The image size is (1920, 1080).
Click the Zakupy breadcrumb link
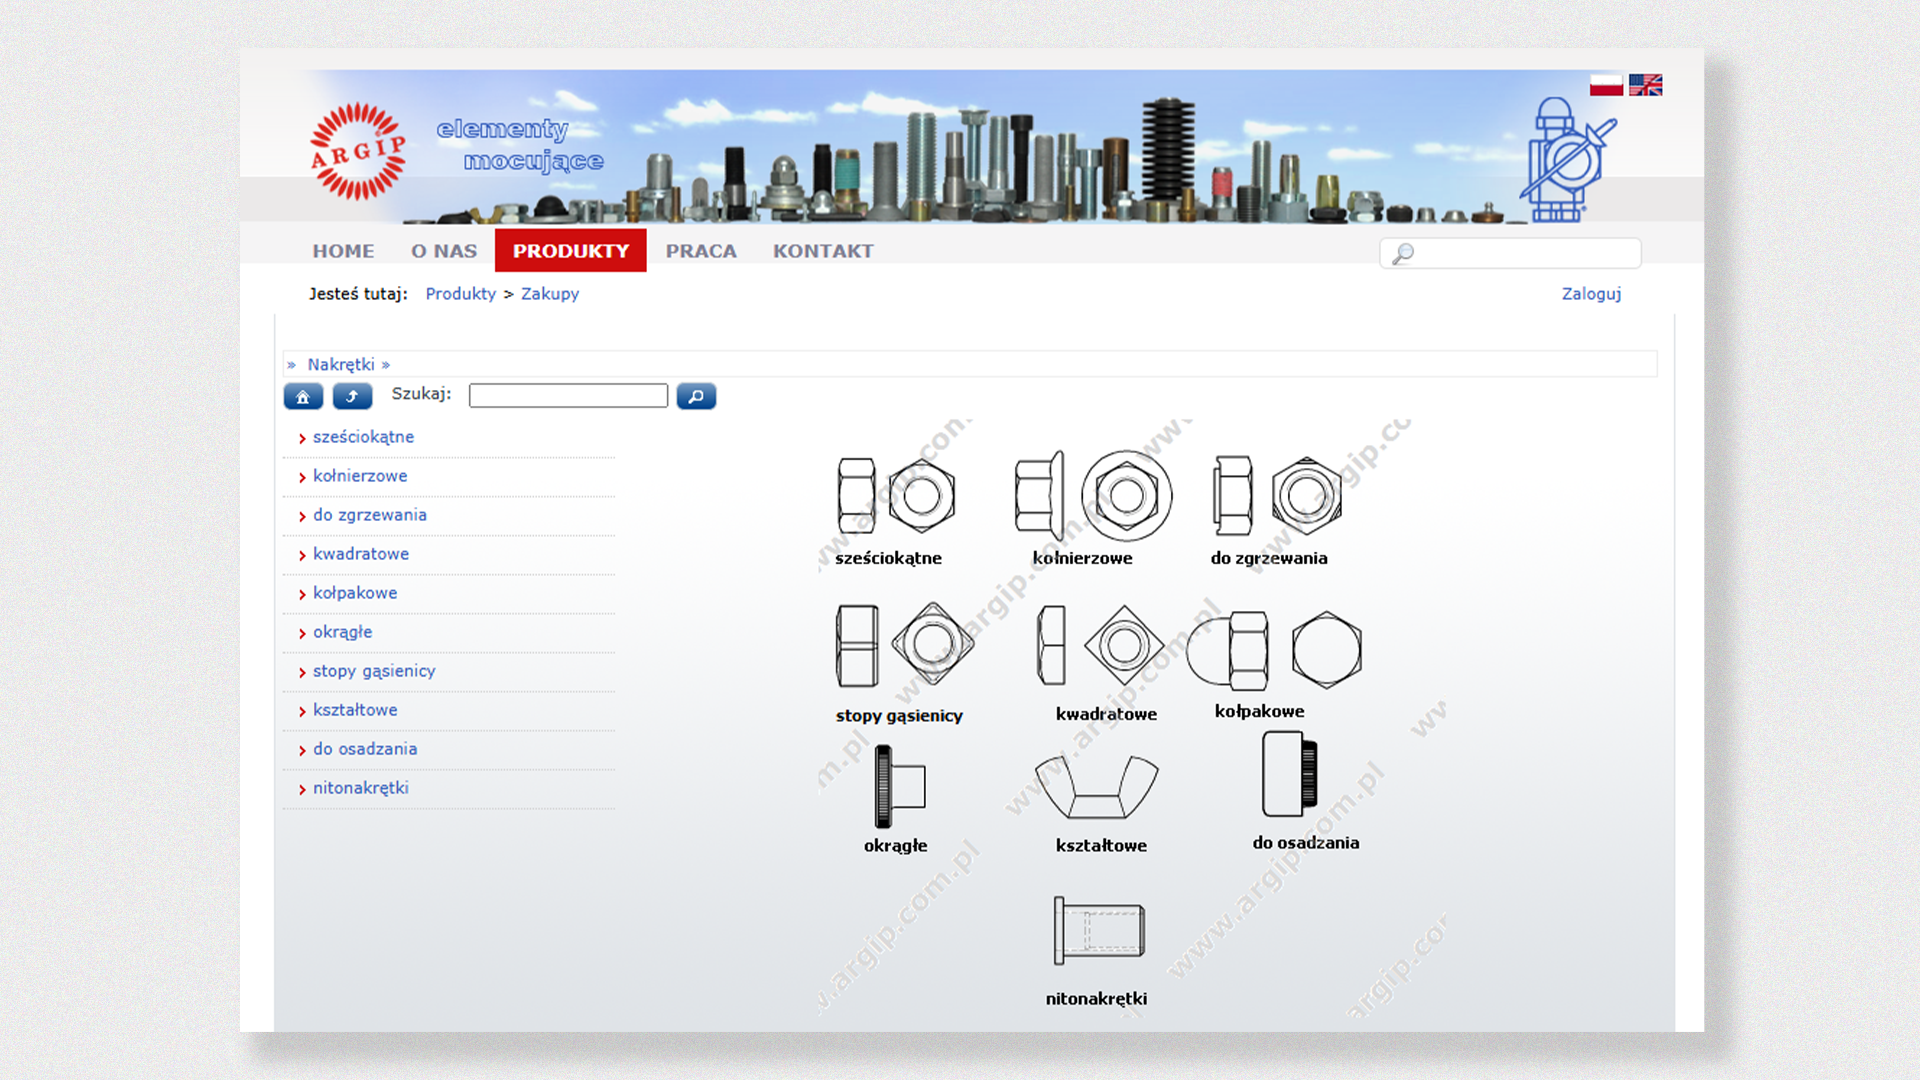(549, 294)
